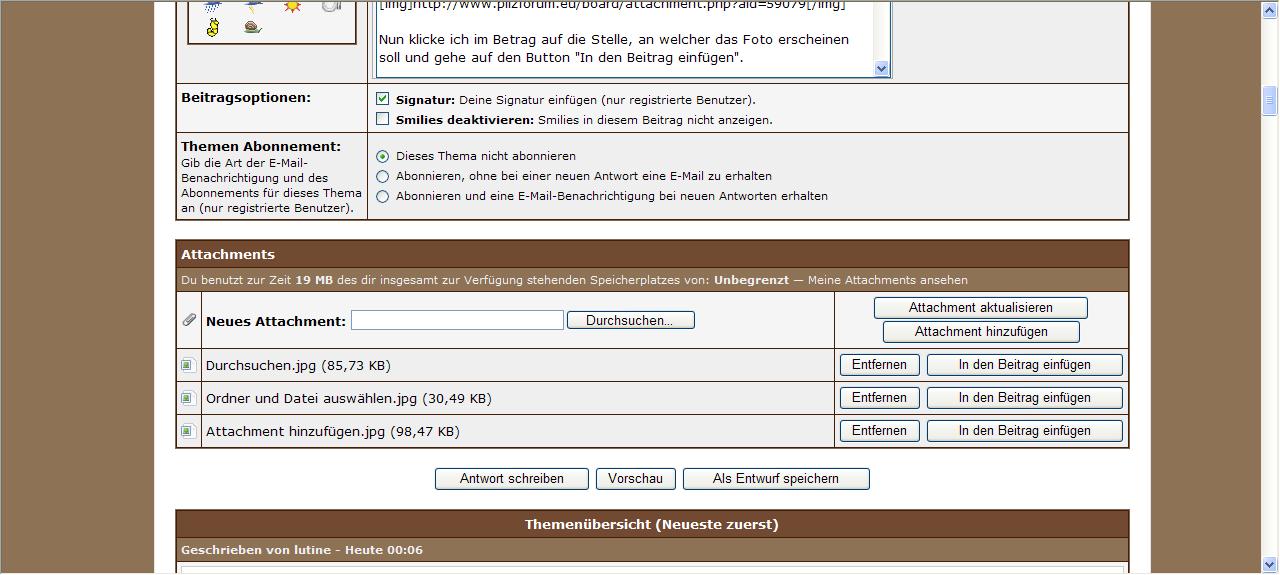
Task: Insert the snail smiley
Action: click(252, 28)
